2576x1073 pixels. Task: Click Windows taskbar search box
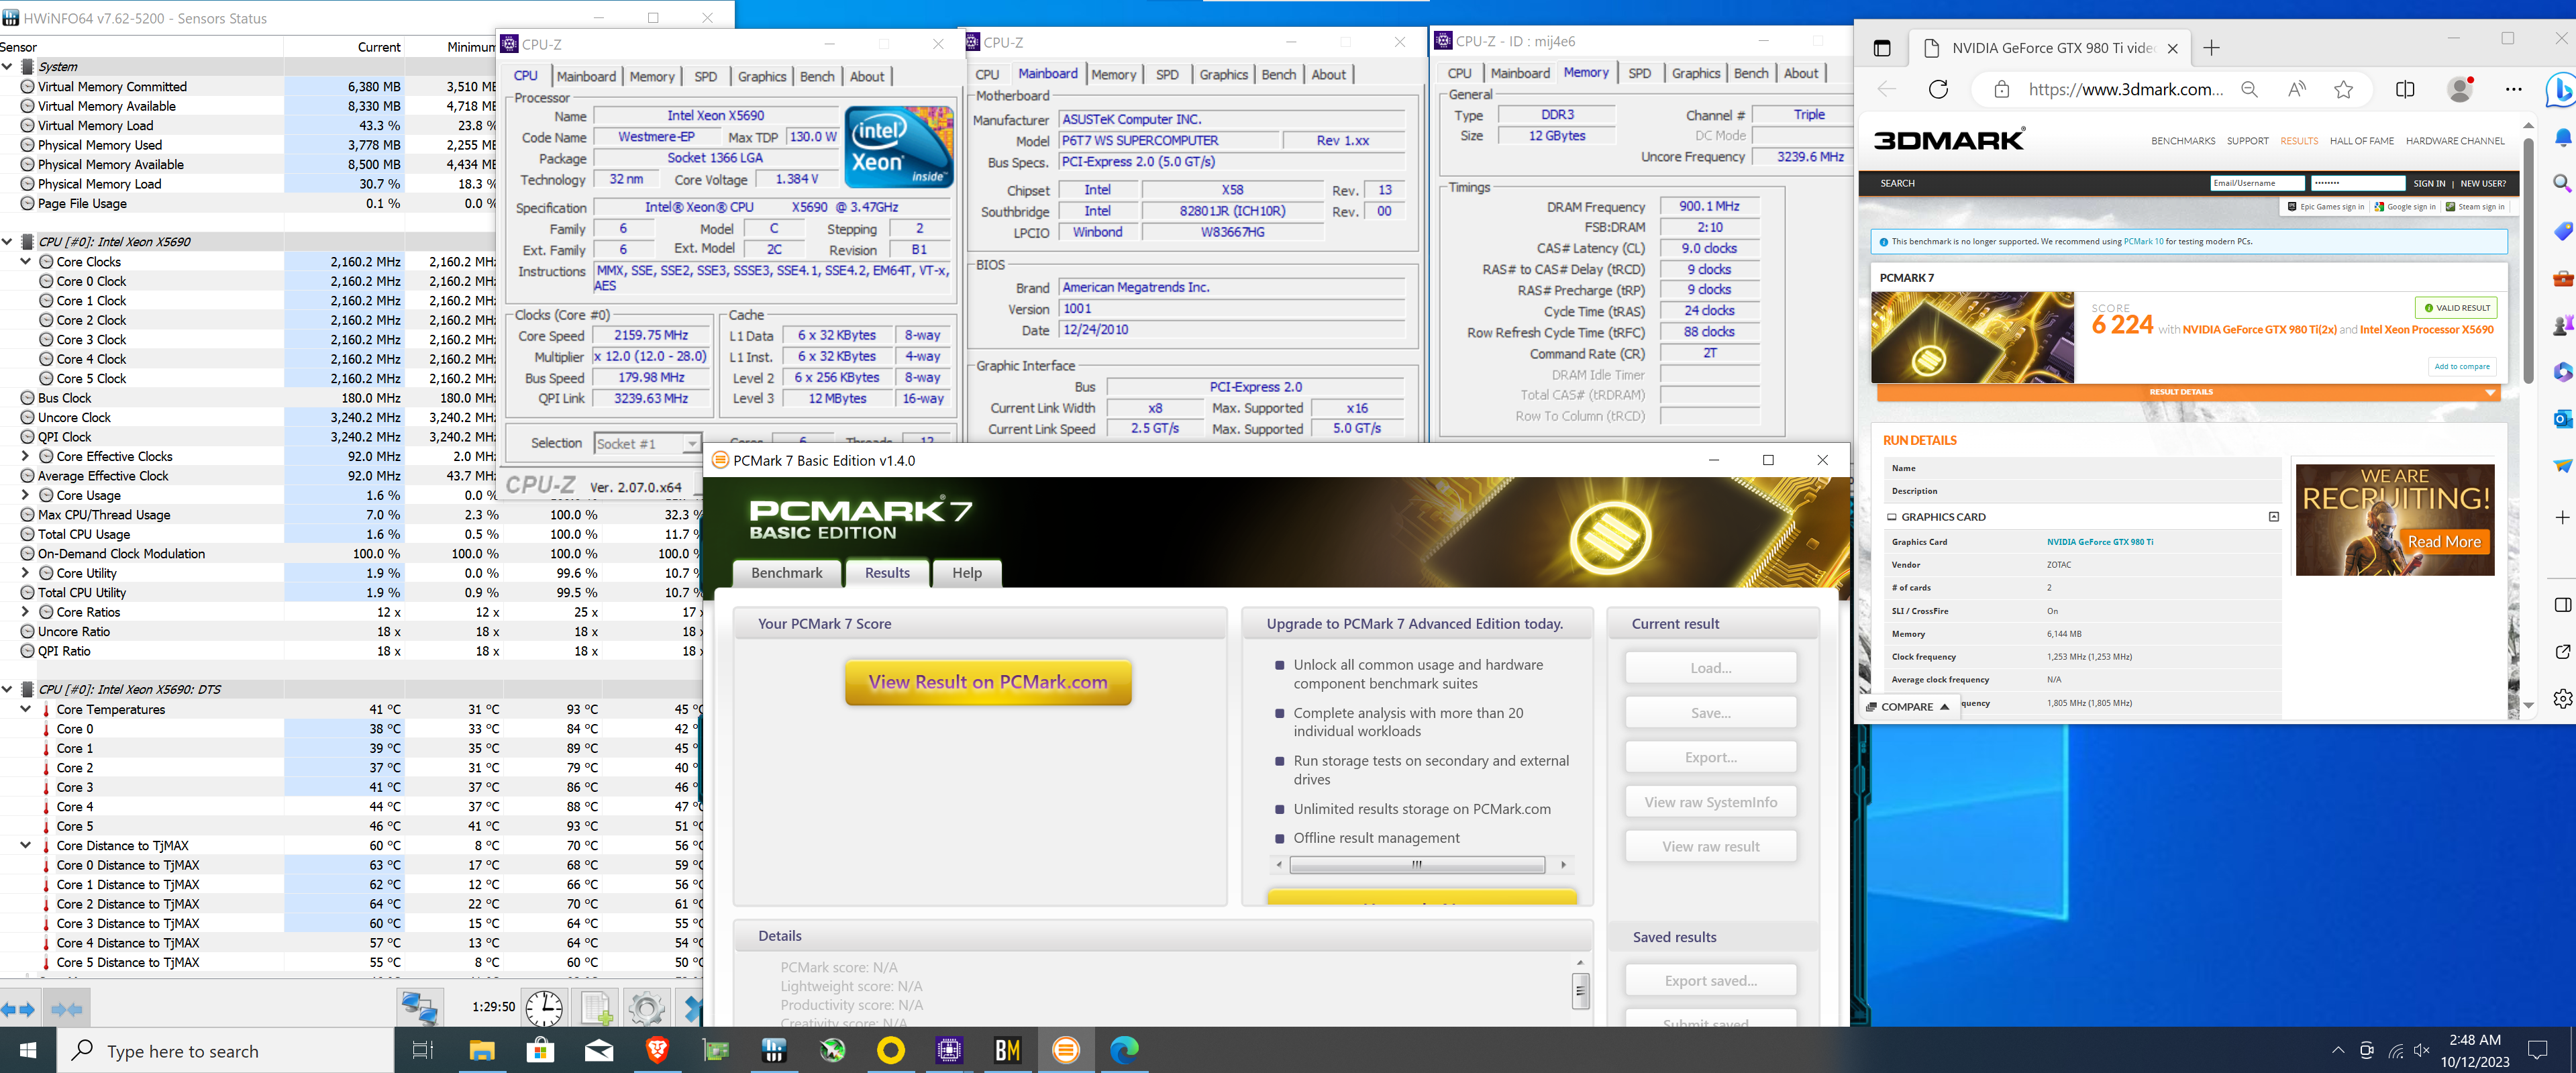pos(227,1050)
